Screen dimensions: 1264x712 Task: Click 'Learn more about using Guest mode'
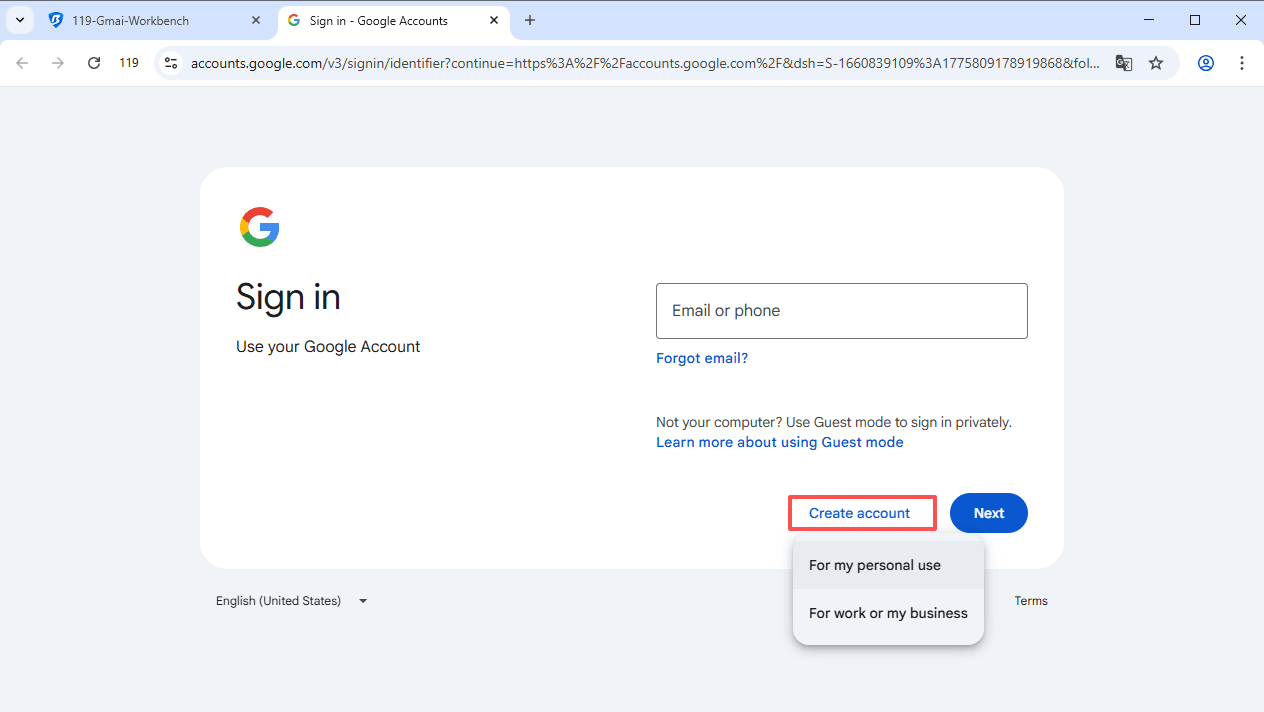pos(779,441)
